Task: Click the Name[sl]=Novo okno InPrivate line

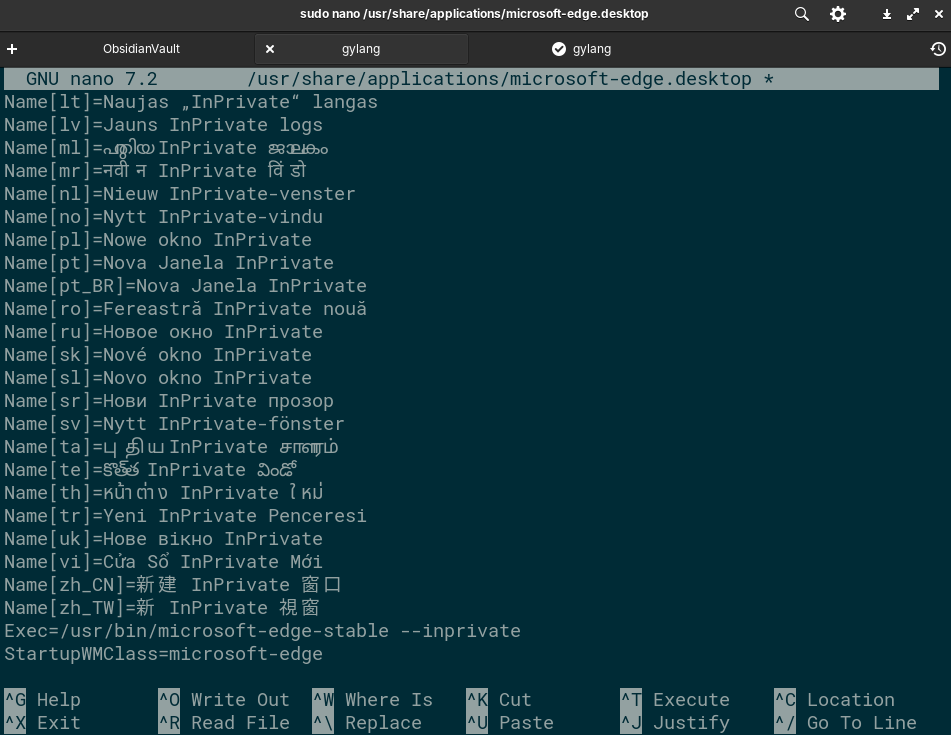Action: click(x=158, y=378)
